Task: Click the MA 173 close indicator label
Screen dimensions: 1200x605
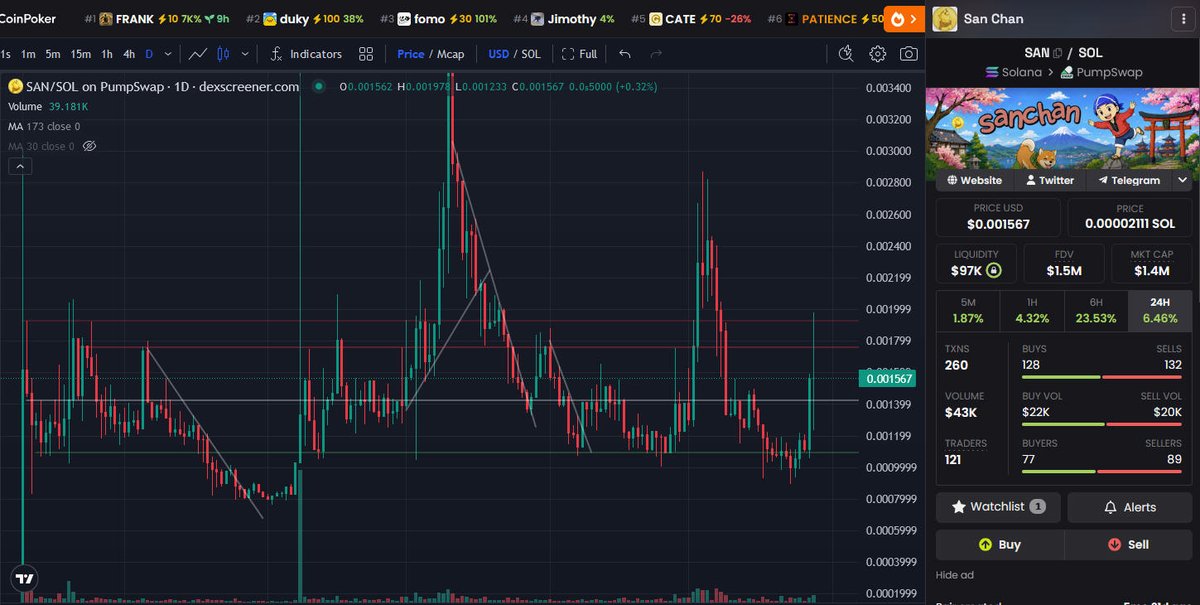Action: coord(44,126)
